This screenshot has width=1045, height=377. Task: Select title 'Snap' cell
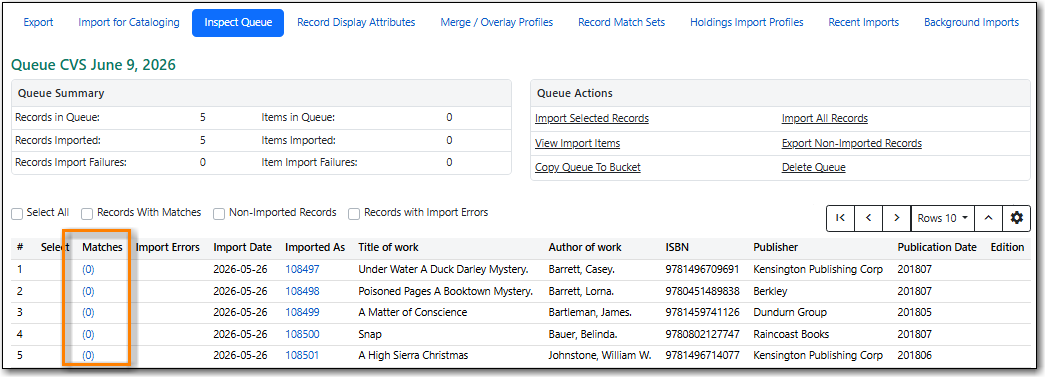370,334
